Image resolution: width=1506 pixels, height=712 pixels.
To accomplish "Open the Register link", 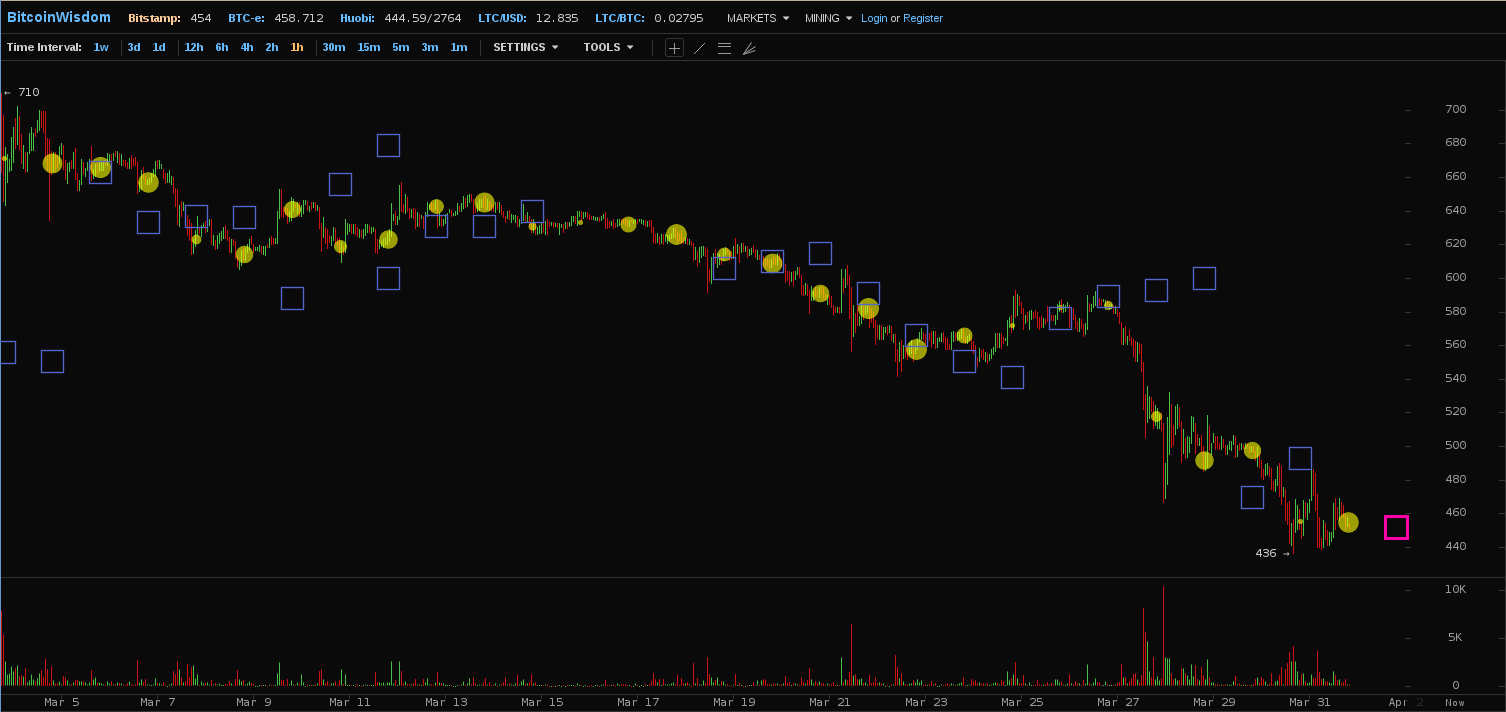I will click(x=922, y=18).
